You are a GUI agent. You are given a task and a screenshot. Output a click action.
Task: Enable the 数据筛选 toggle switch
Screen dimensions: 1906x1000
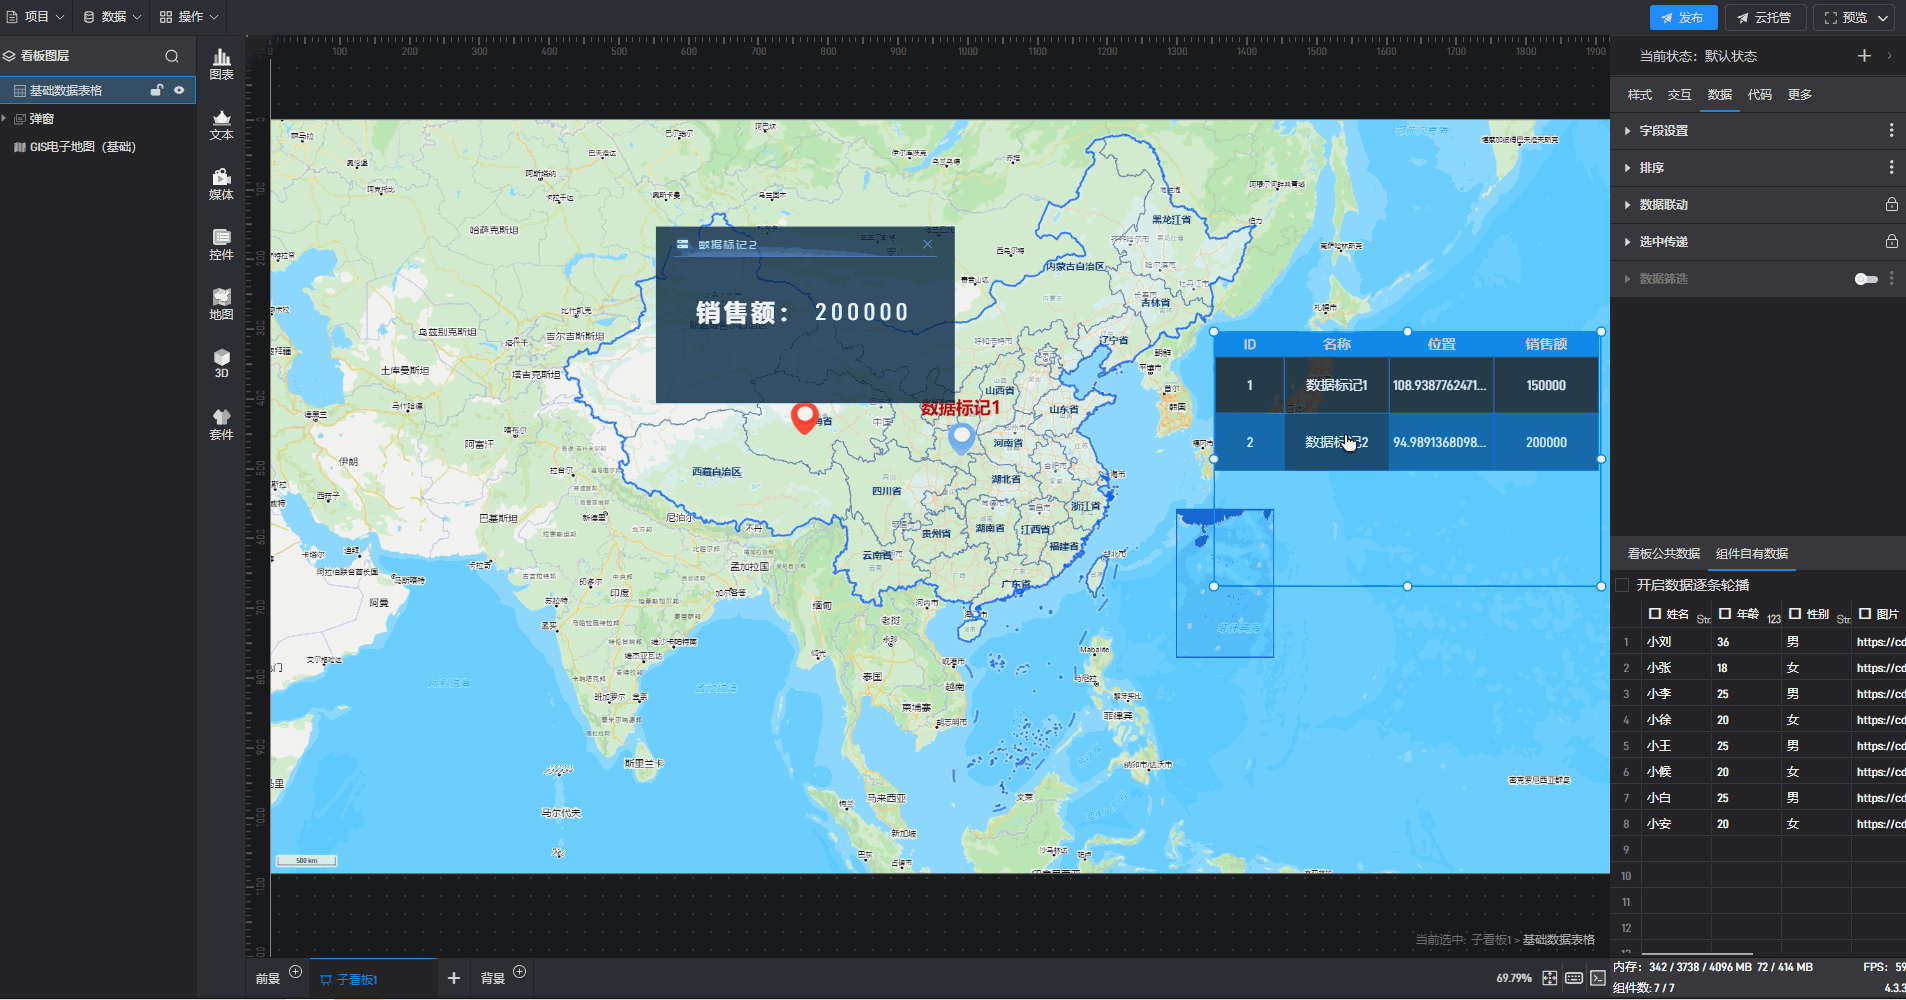(x=1865, y=279)
